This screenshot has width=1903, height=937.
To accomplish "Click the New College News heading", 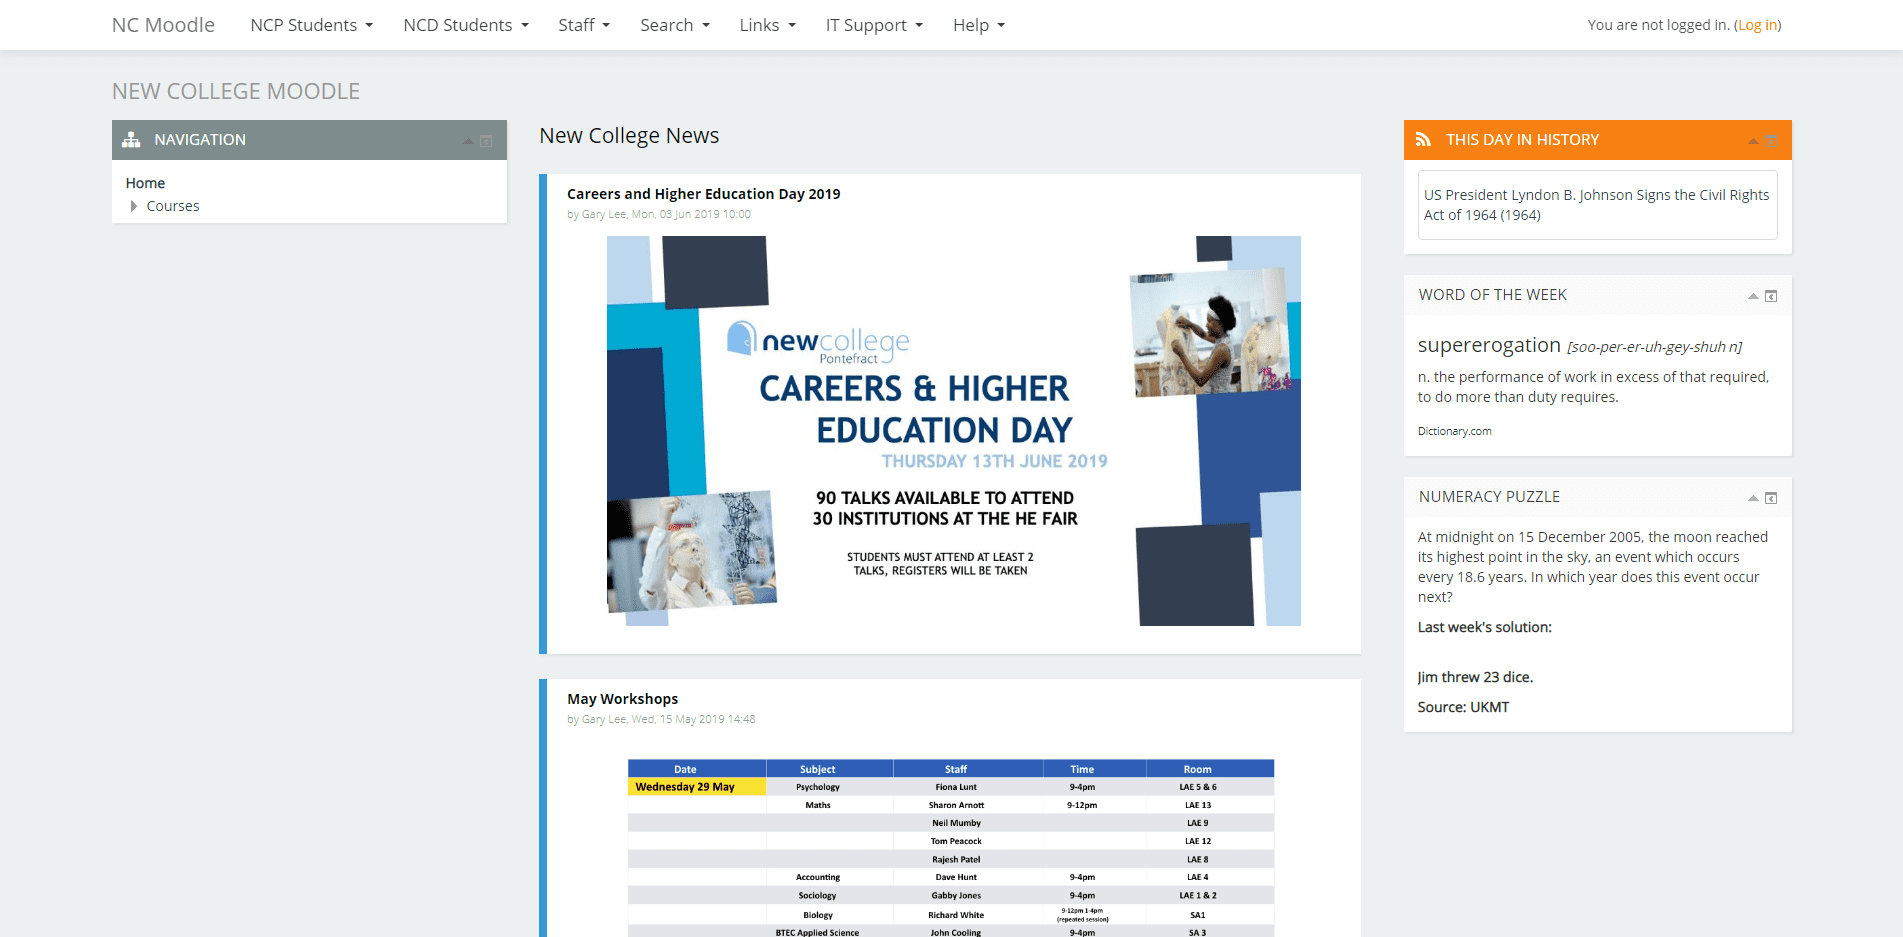I will click(x=629, y=136).
